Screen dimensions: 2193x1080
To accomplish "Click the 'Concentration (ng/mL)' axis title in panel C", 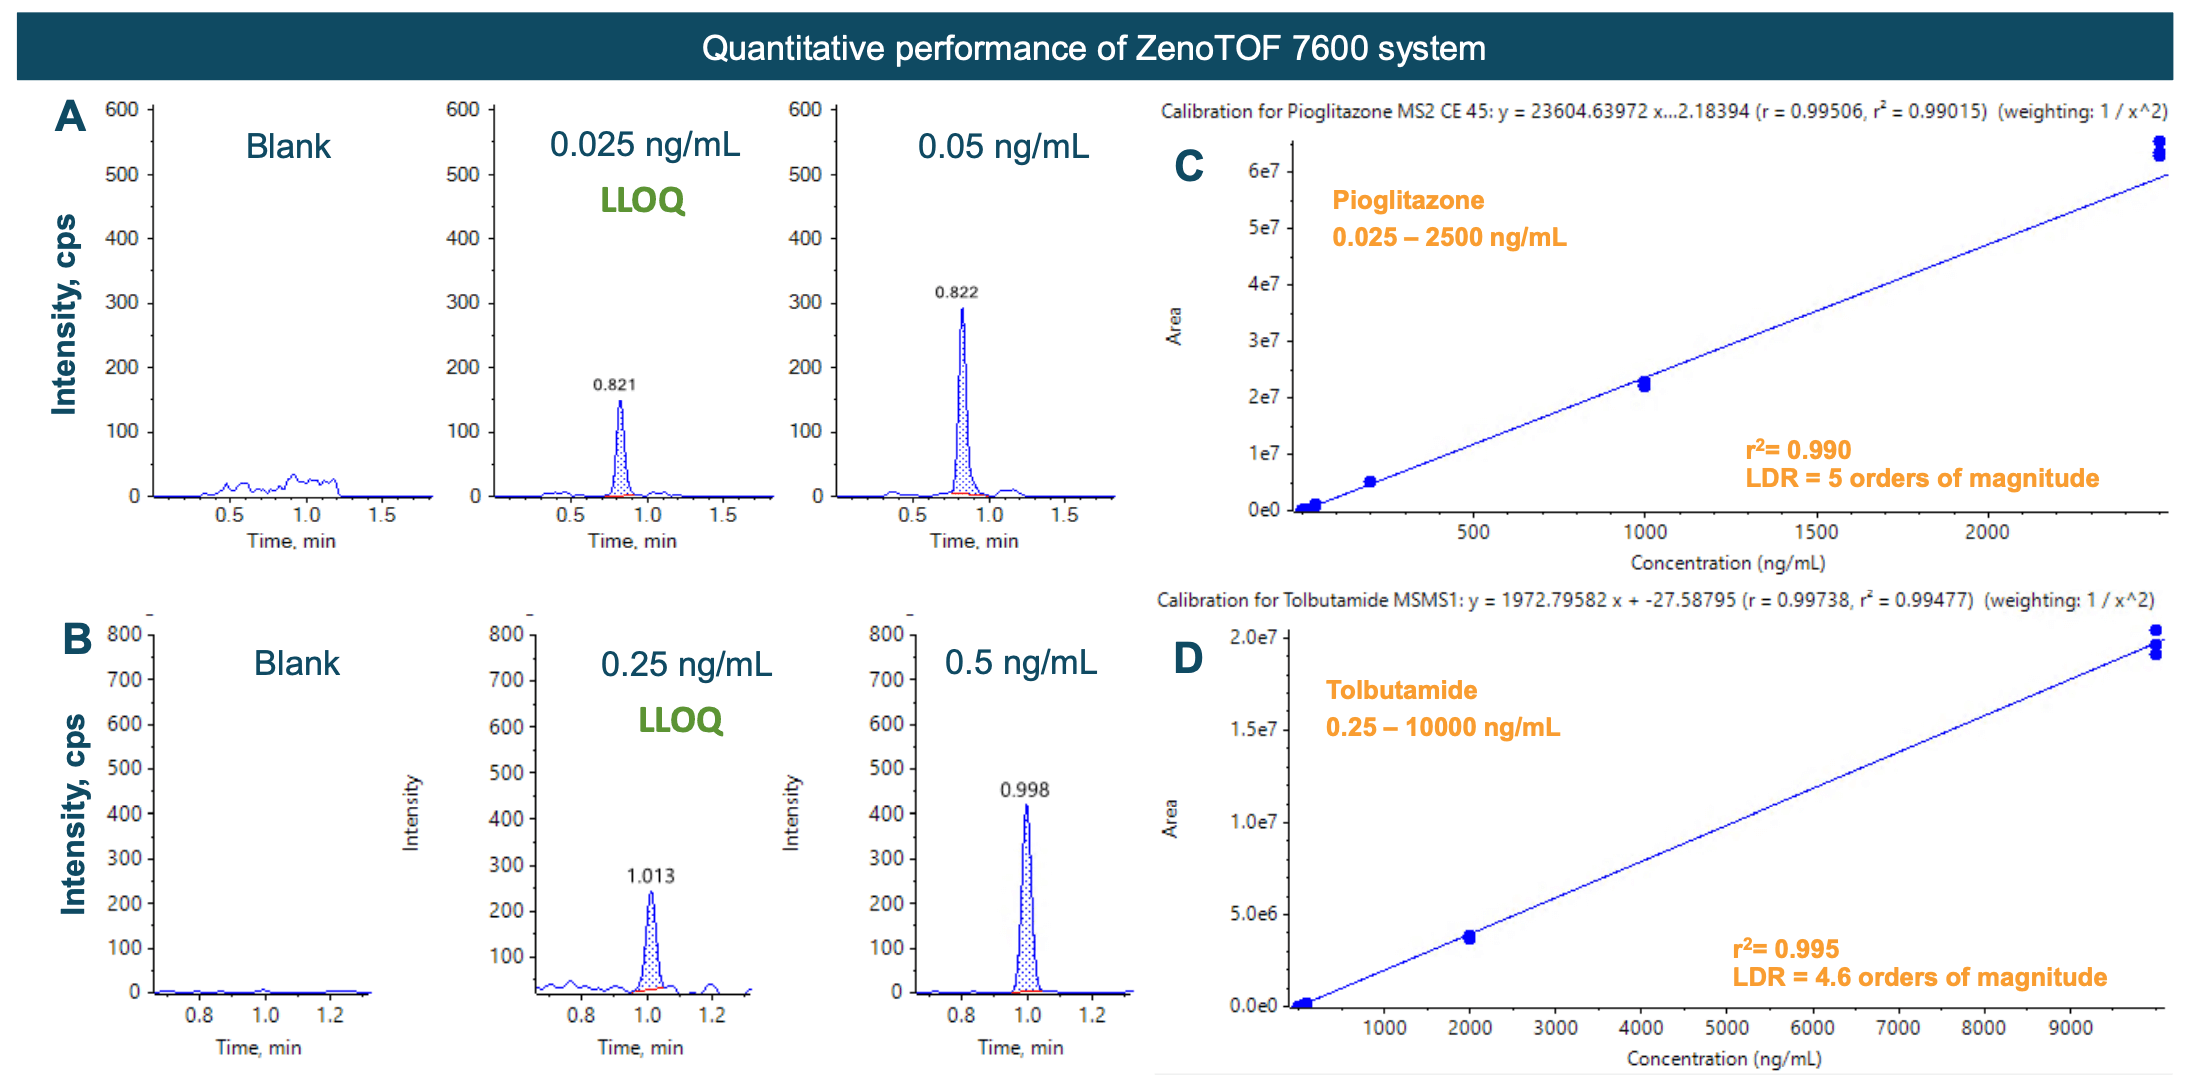I will [x=1727, y=563].
